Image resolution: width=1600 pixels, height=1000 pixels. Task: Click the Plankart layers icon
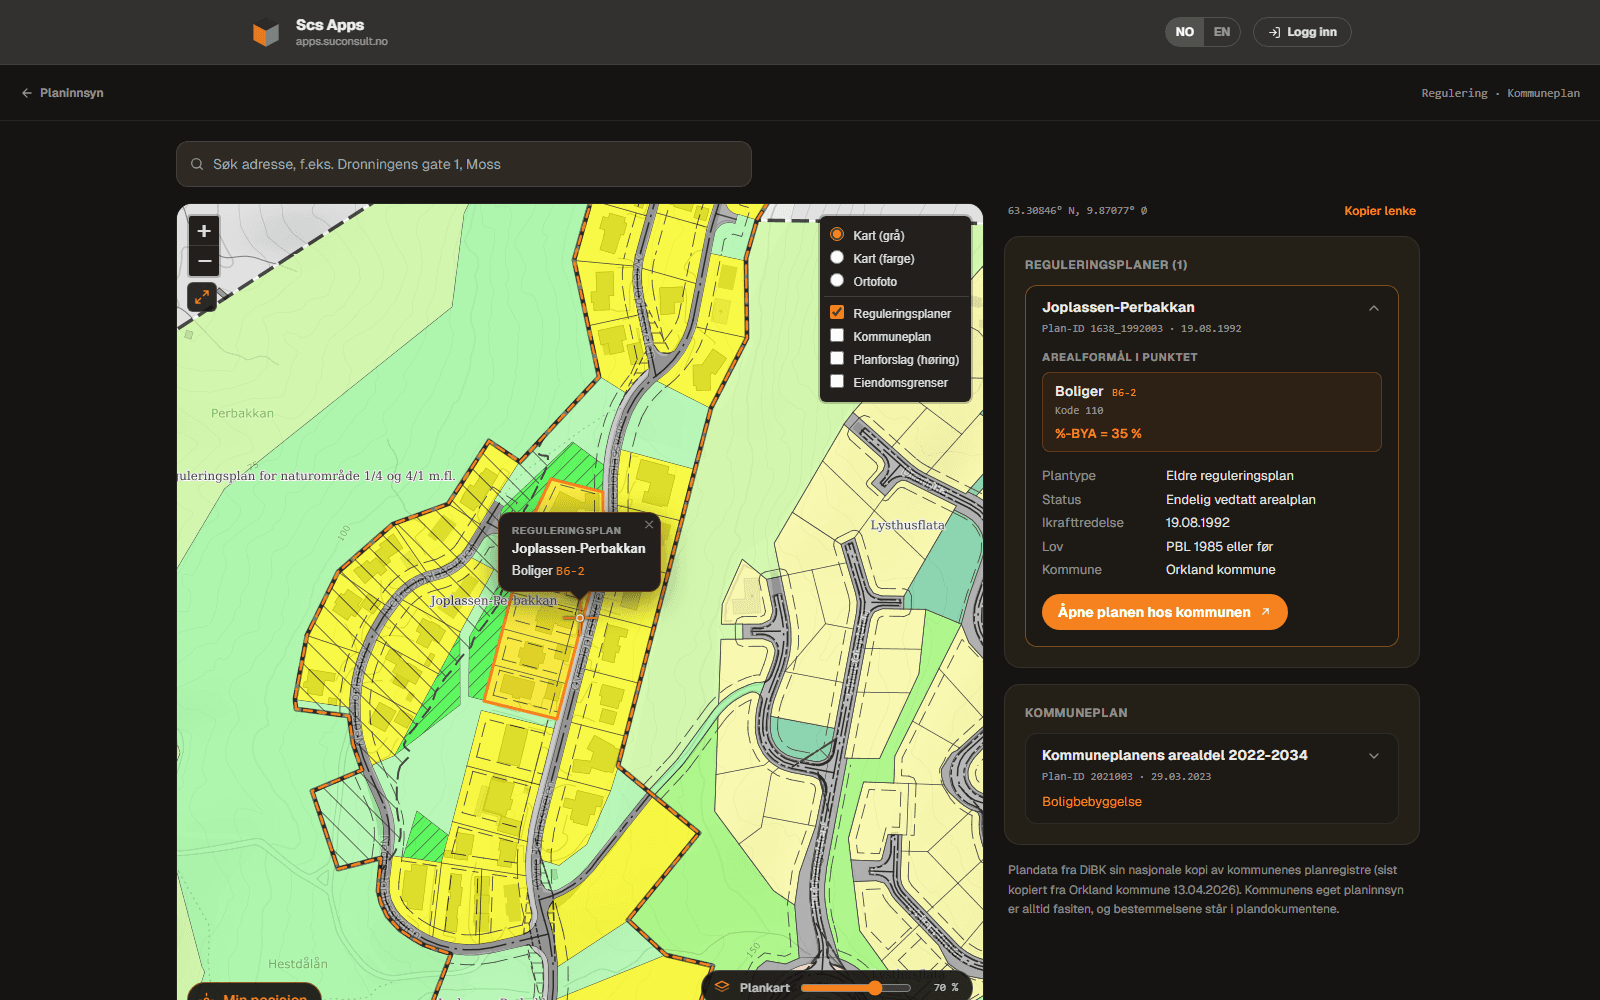click(722, 987)
